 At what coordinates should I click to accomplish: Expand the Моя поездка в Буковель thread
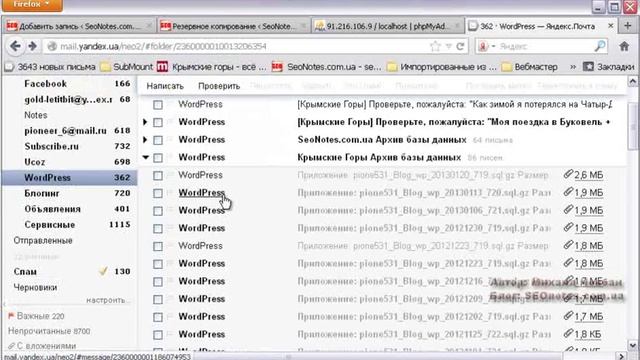click(145, 122)
